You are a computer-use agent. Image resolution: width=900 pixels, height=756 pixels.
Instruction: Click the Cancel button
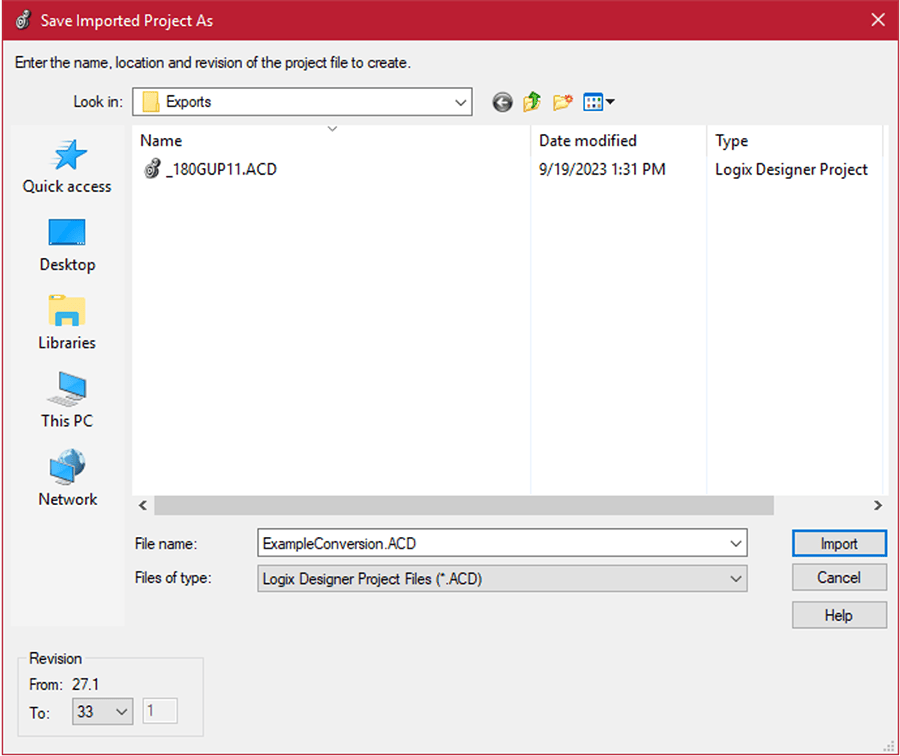tap(839, 577)
